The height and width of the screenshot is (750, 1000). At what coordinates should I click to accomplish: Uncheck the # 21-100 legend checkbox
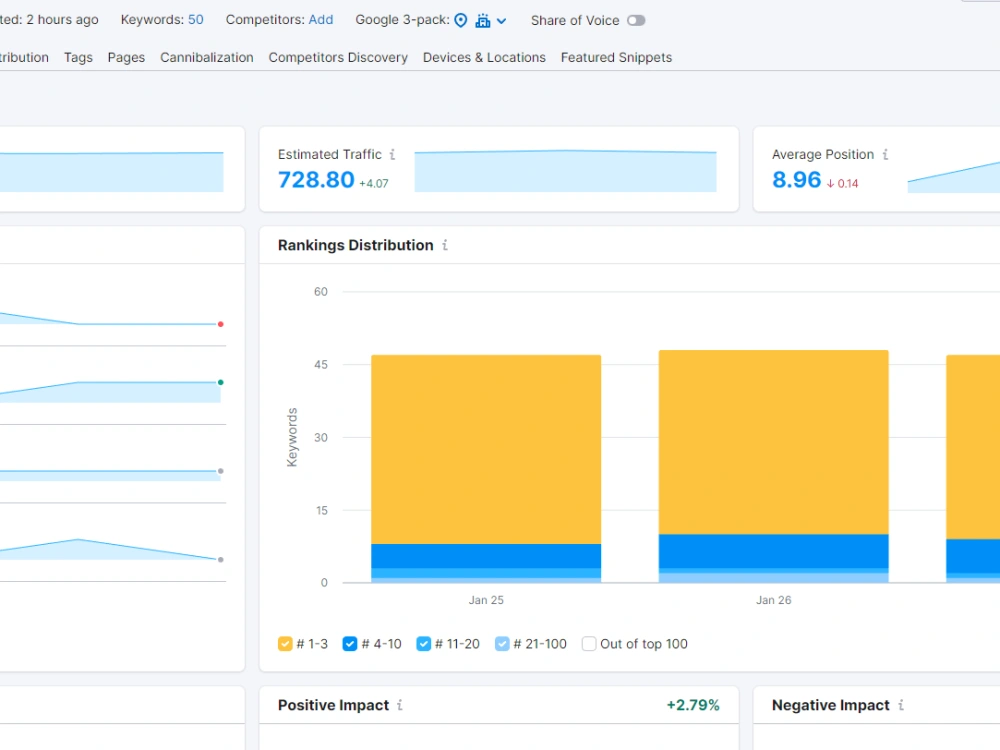502,643
